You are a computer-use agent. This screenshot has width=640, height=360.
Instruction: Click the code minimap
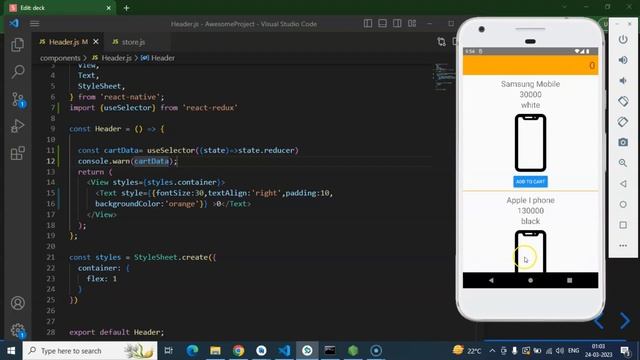pyautogui.click(x=444, y=76)
